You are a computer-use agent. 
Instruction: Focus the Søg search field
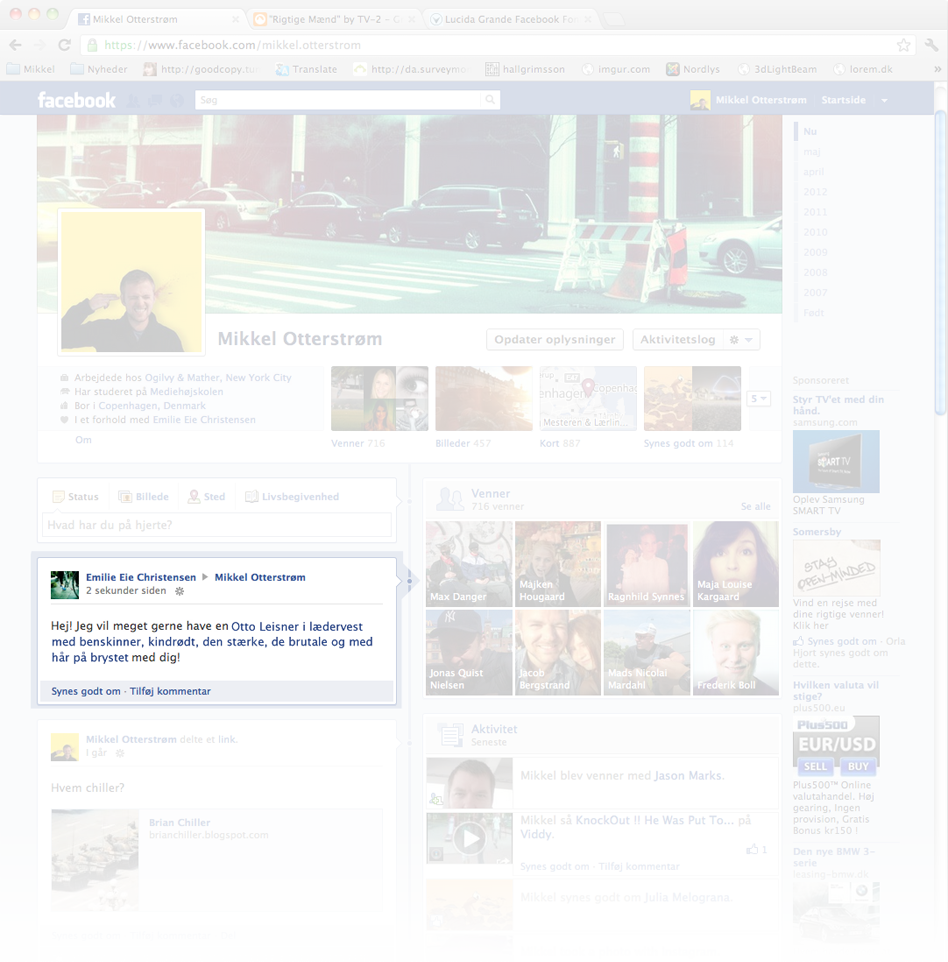point(339,100)
